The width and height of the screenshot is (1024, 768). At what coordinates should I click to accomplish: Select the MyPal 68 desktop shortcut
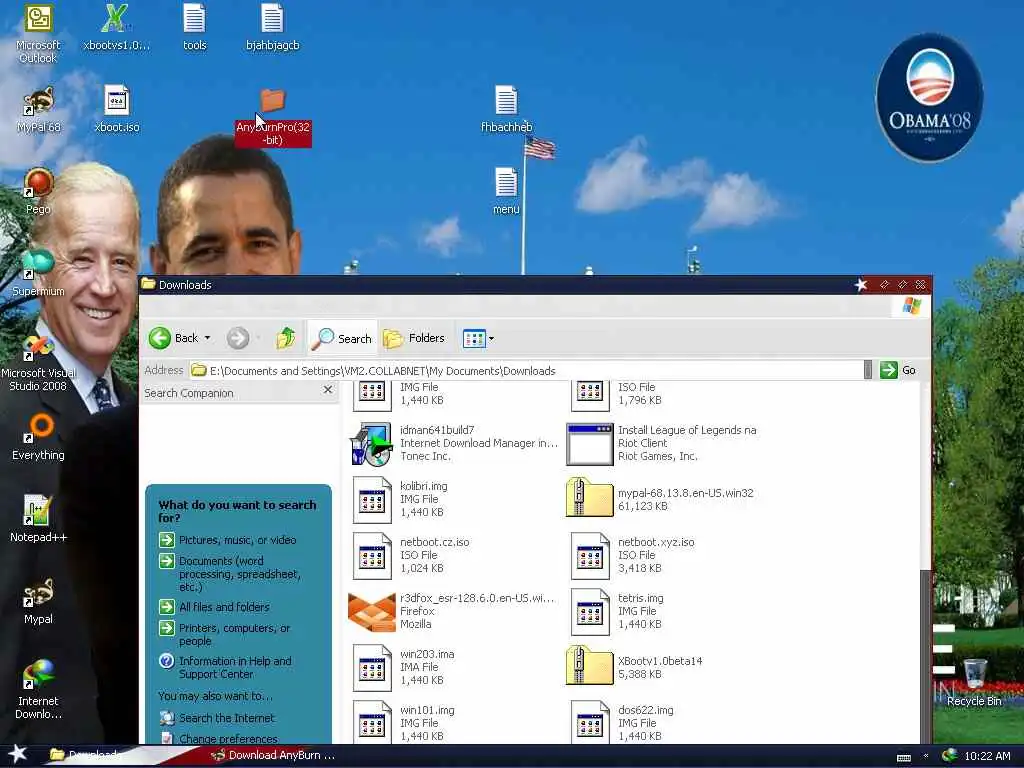38,110
